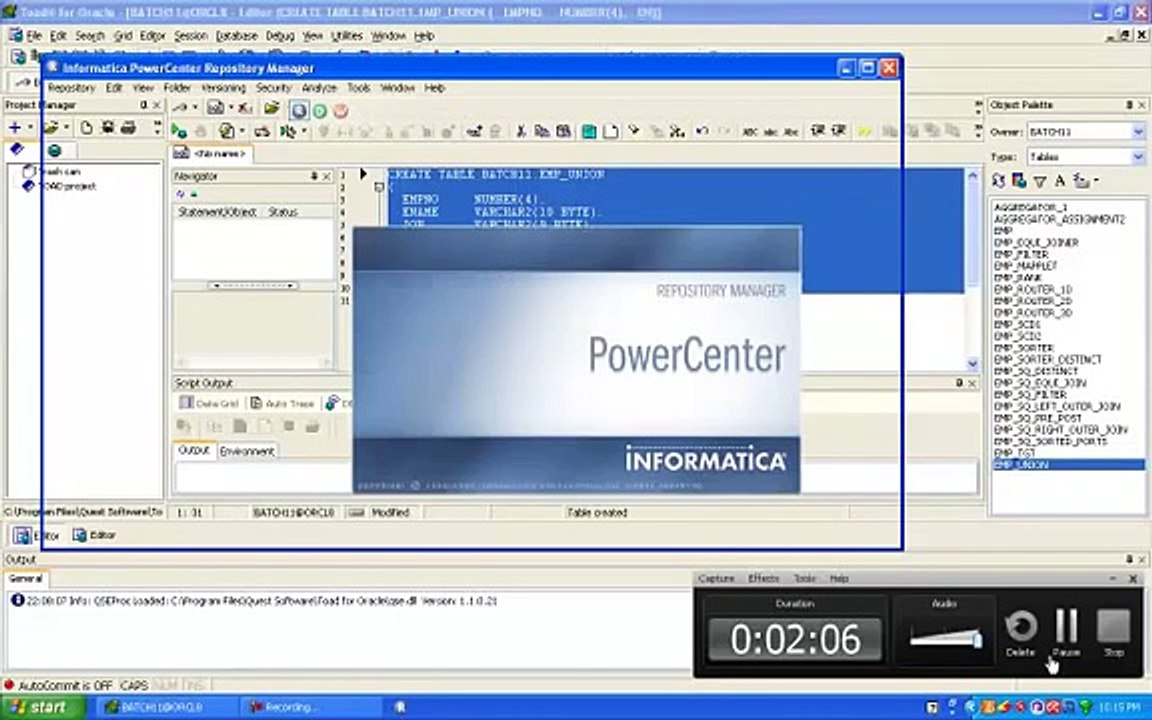The height and width of the screenshot is (720, 1152).
Task: Click the Paste clipboard icon in Toad toolbar
Action: (x=564, y=132)
